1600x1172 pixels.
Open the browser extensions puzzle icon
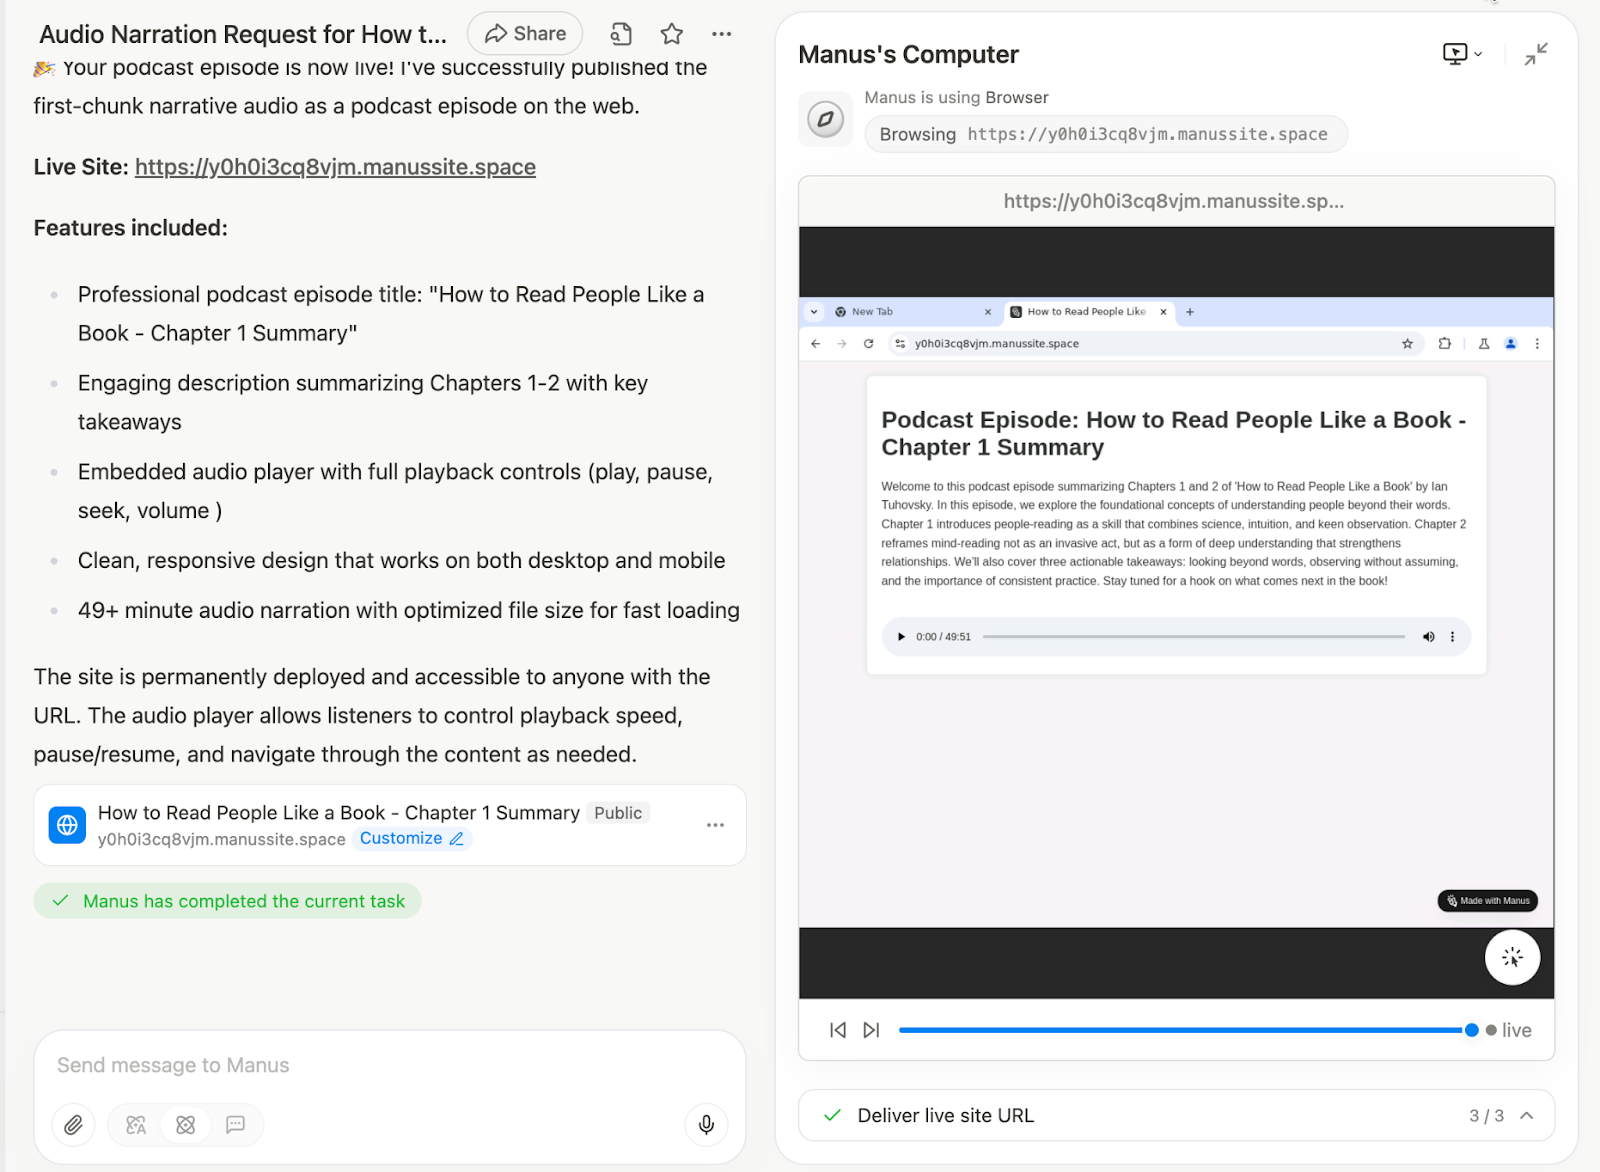(1444, 344)
